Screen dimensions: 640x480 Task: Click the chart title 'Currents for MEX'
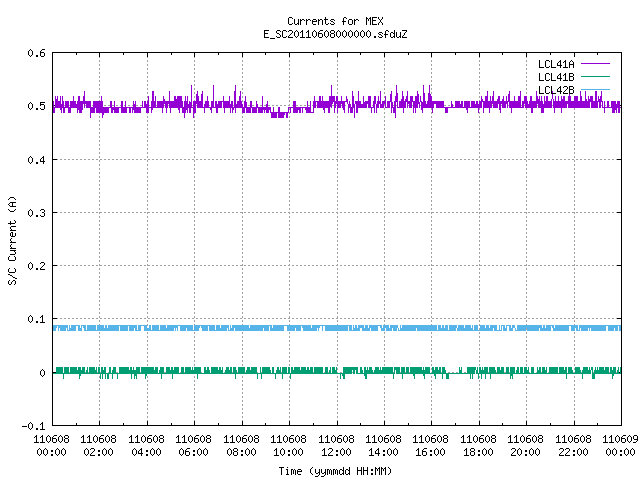335,21
